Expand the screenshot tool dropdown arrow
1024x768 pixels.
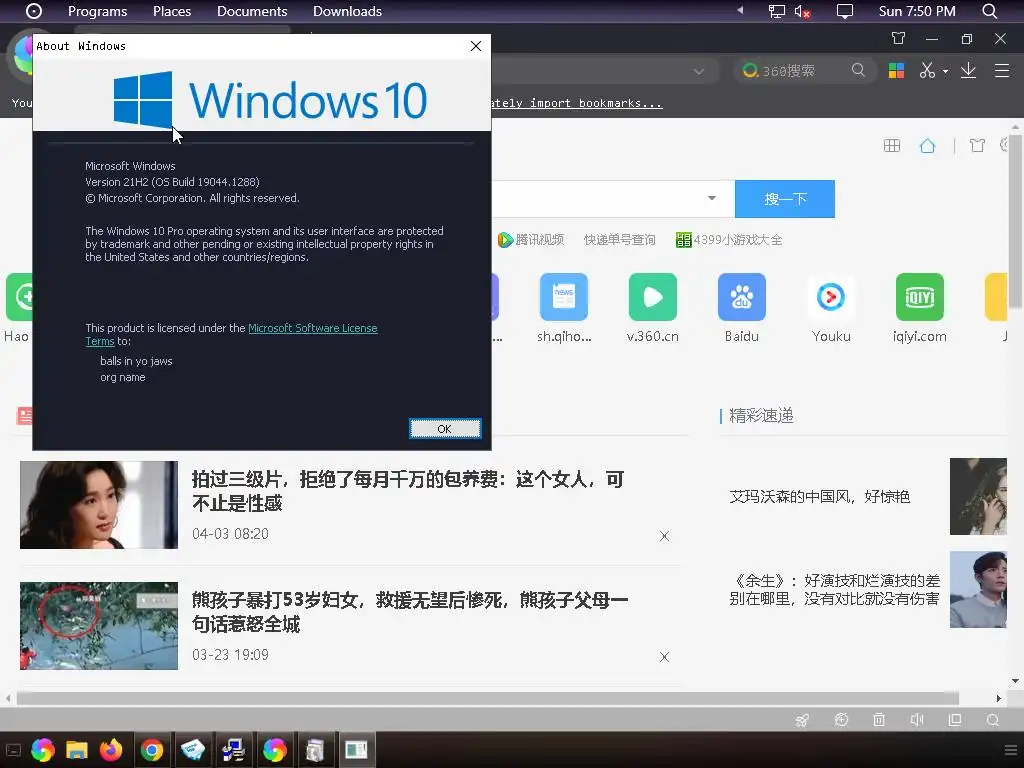pos(945,71)
